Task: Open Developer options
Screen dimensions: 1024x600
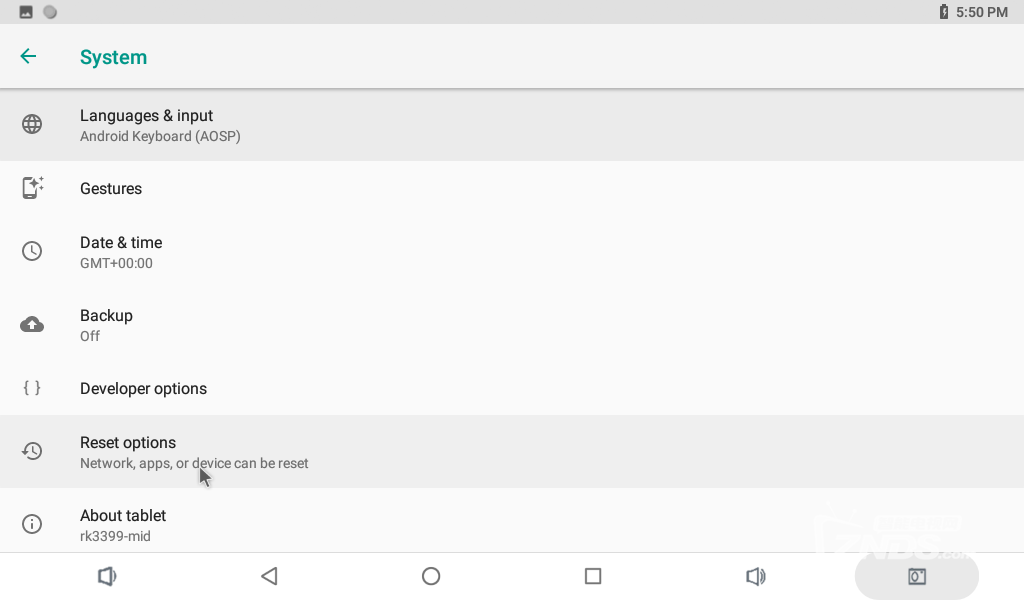Action: pos(512,388)
